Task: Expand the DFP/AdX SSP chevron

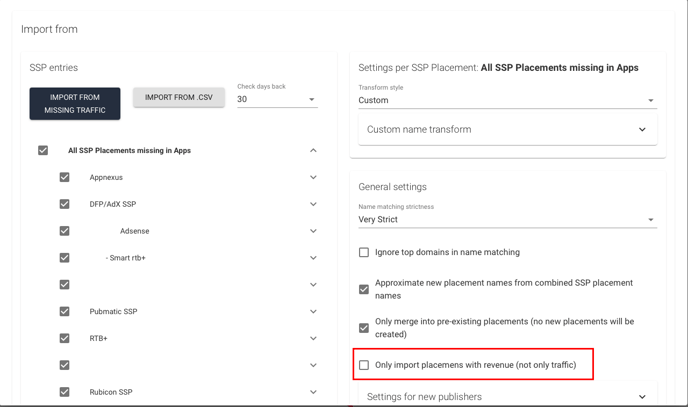Action: pos(313,204)
